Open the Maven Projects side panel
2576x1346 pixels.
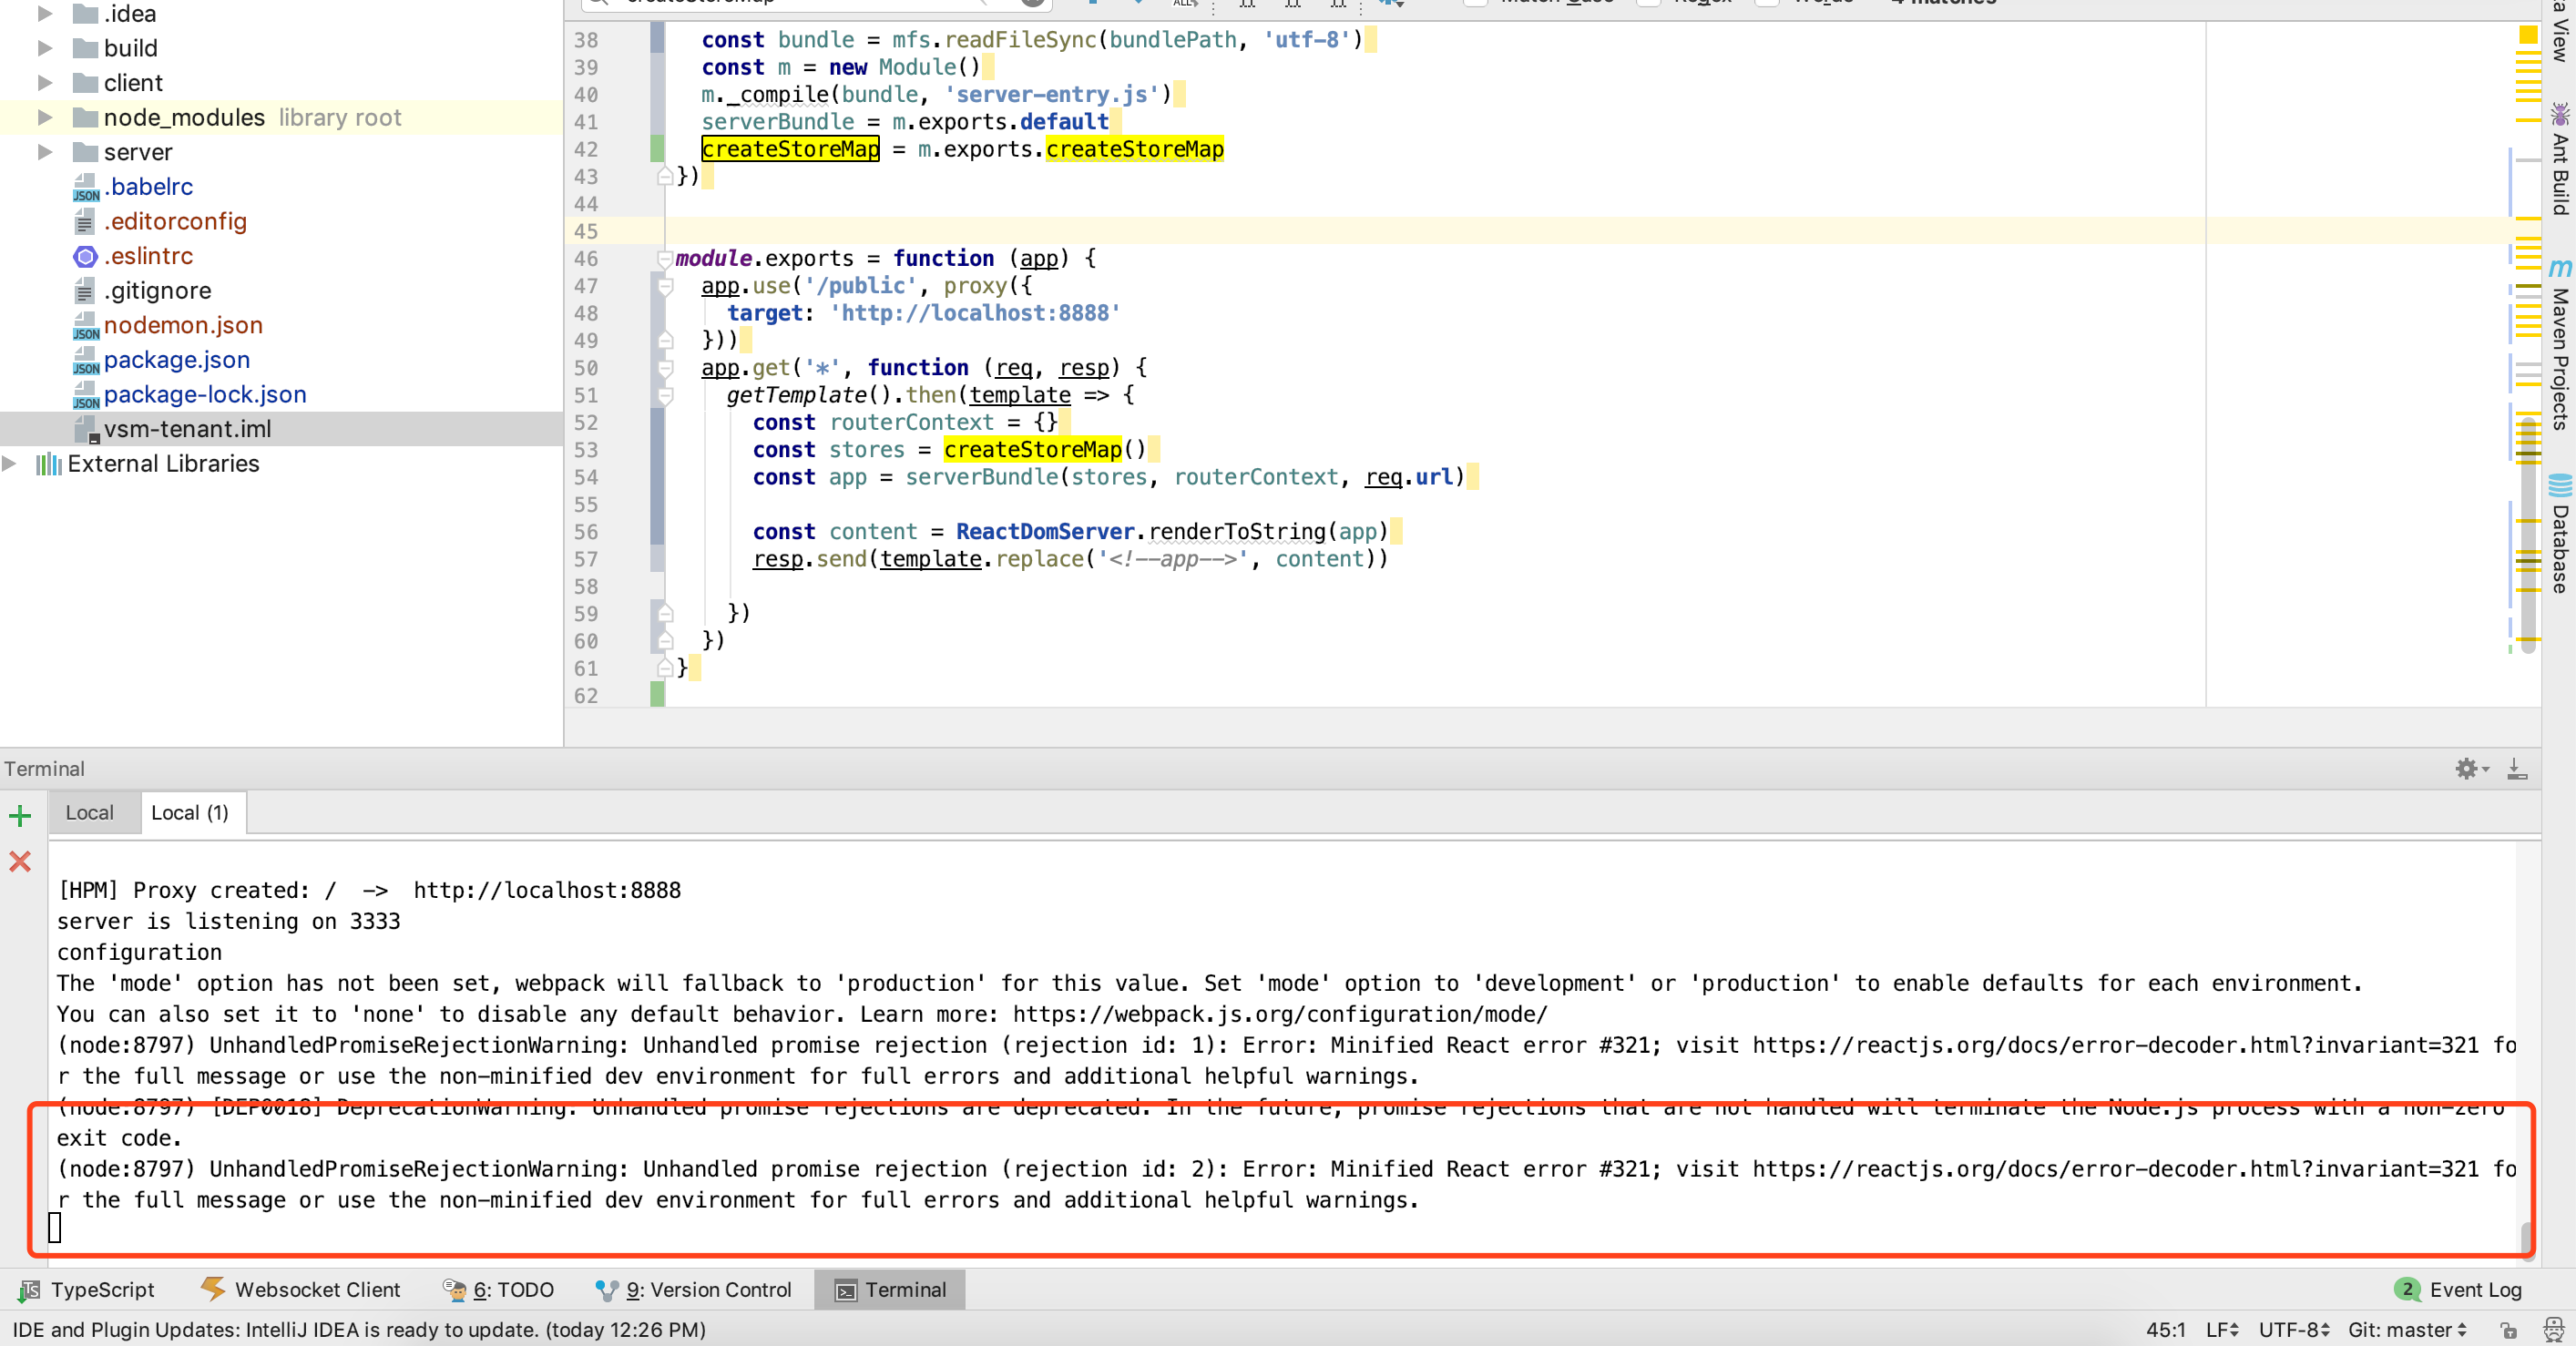[2560, 344]
